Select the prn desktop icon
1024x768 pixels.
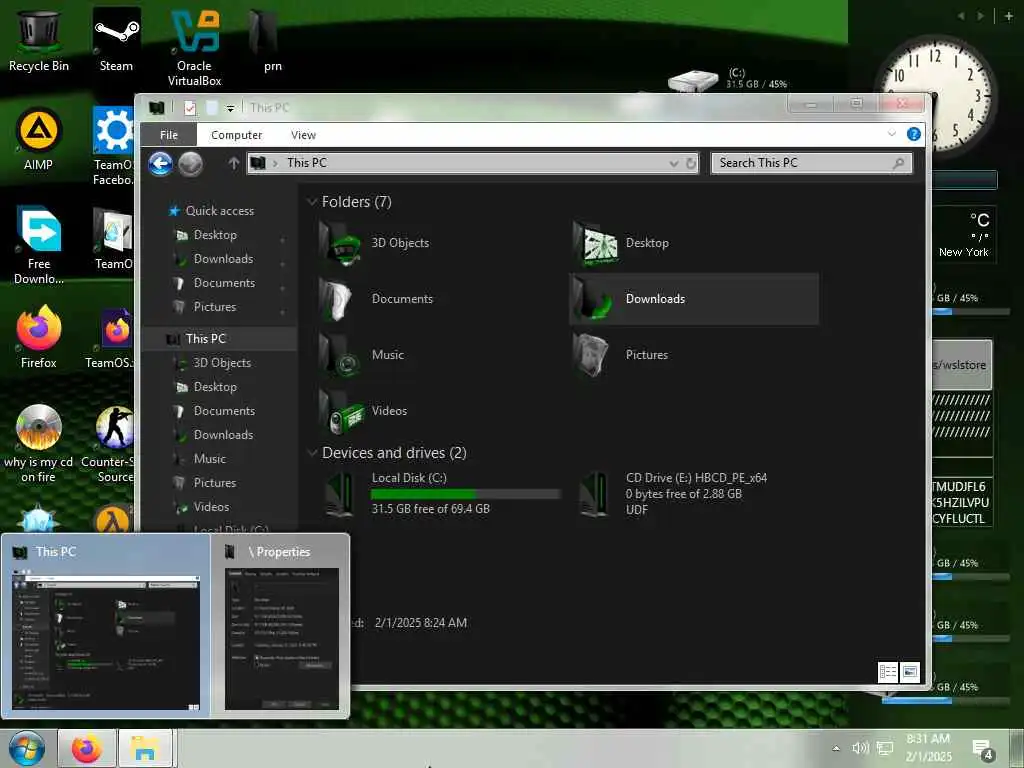264,40
